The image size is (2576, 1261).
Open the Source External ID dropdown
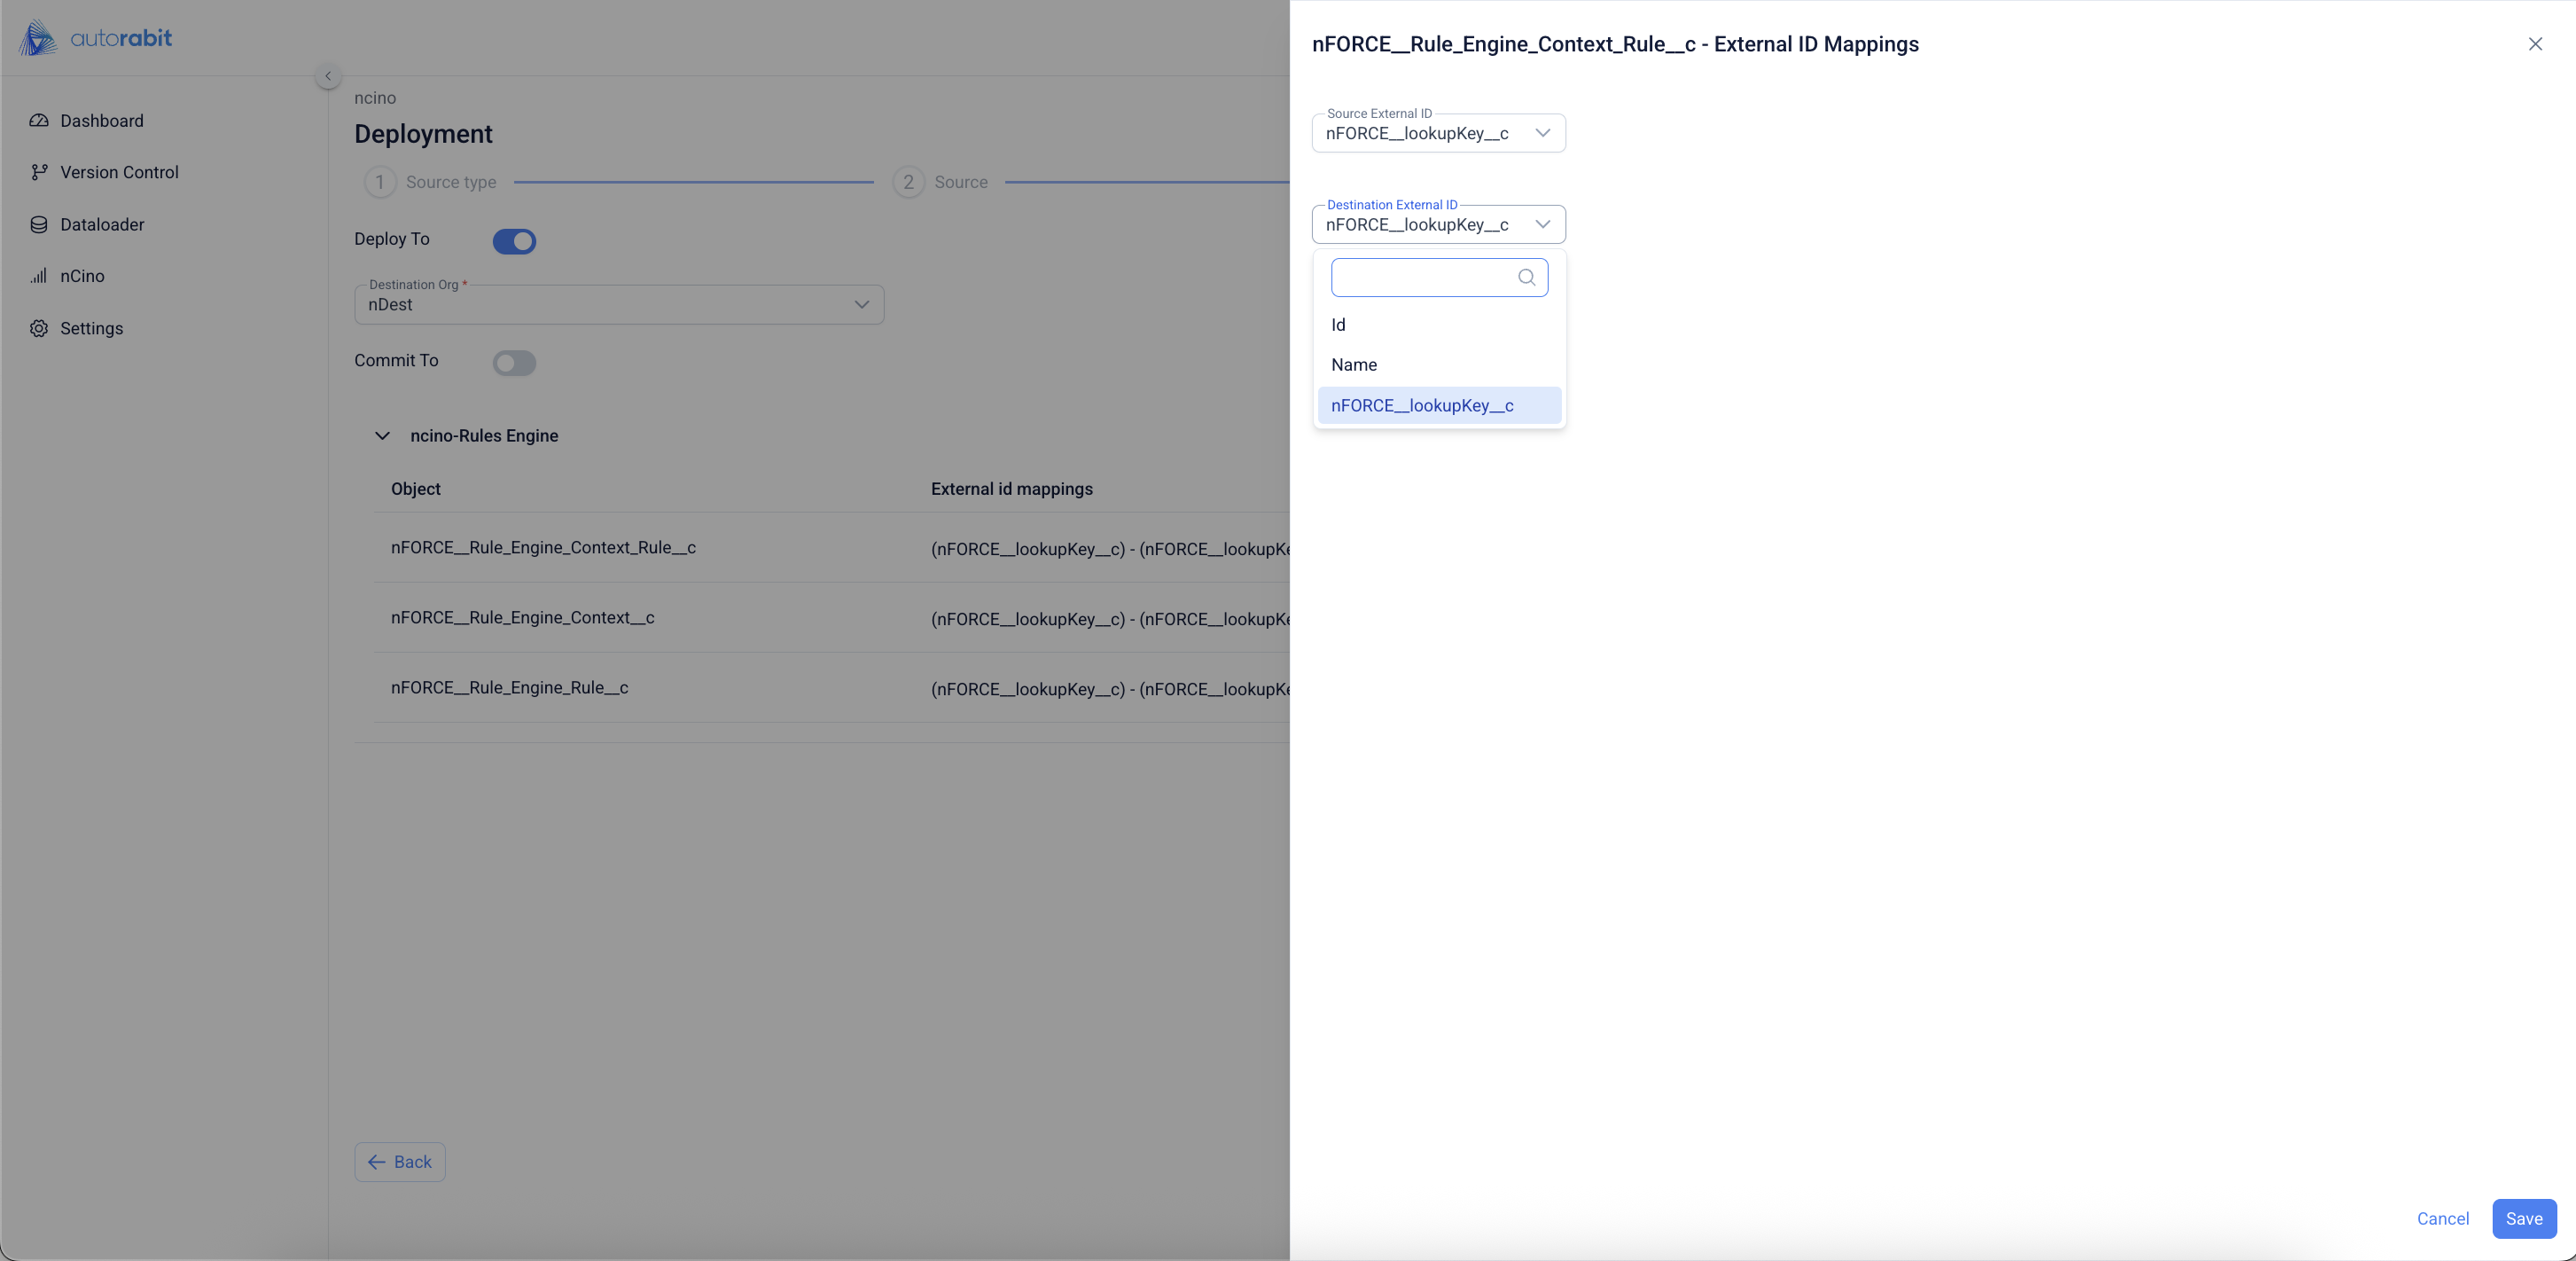point(1542,133)
